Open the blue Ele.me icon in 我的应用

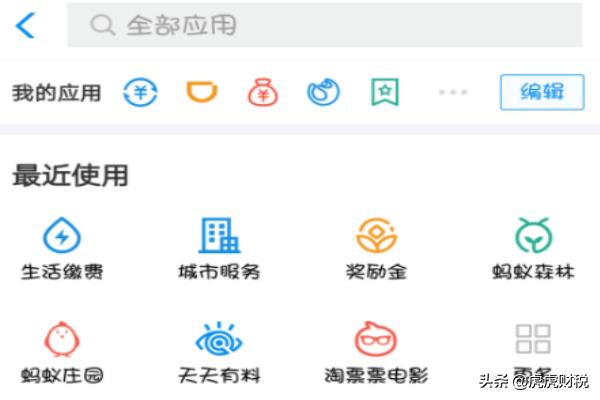coord(323,92)
